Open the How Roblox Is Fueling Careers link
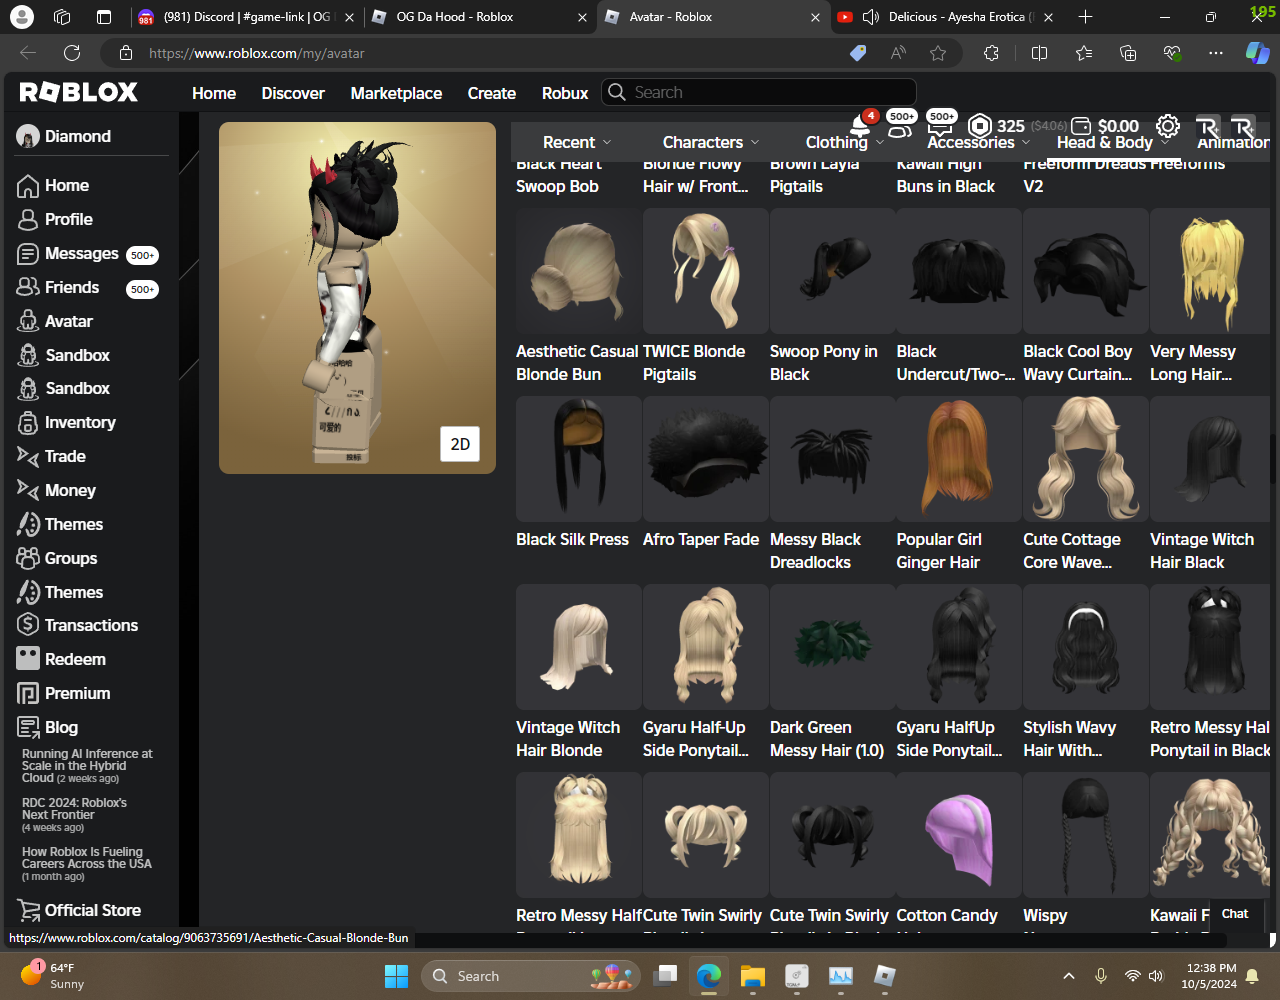 pos(87,863)
